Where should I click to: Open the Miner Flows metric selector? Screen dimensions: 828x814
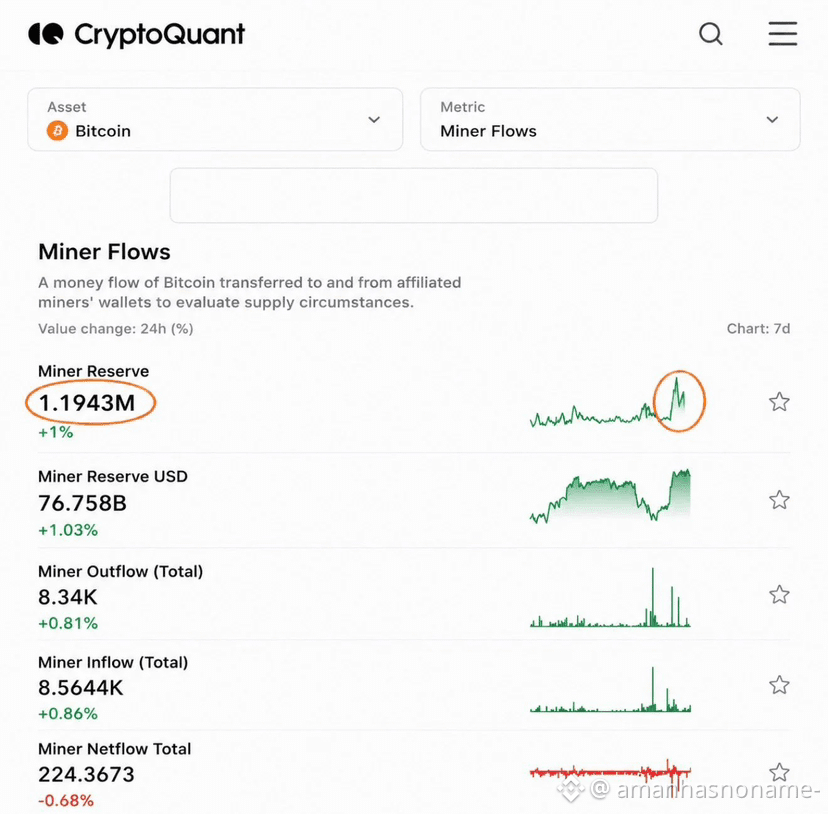(x=610, y=119)
